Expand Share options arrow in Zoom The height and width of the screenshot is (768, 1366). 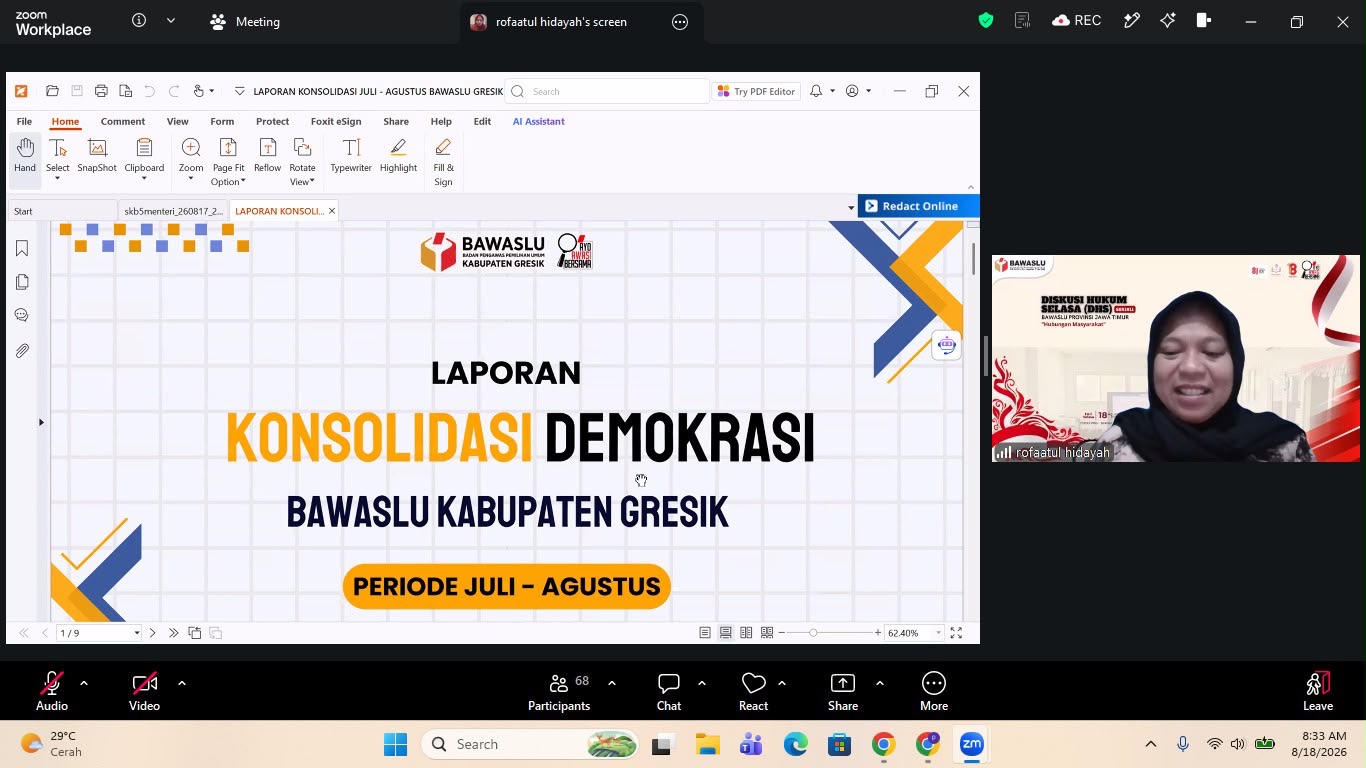[x=880, y=683]
